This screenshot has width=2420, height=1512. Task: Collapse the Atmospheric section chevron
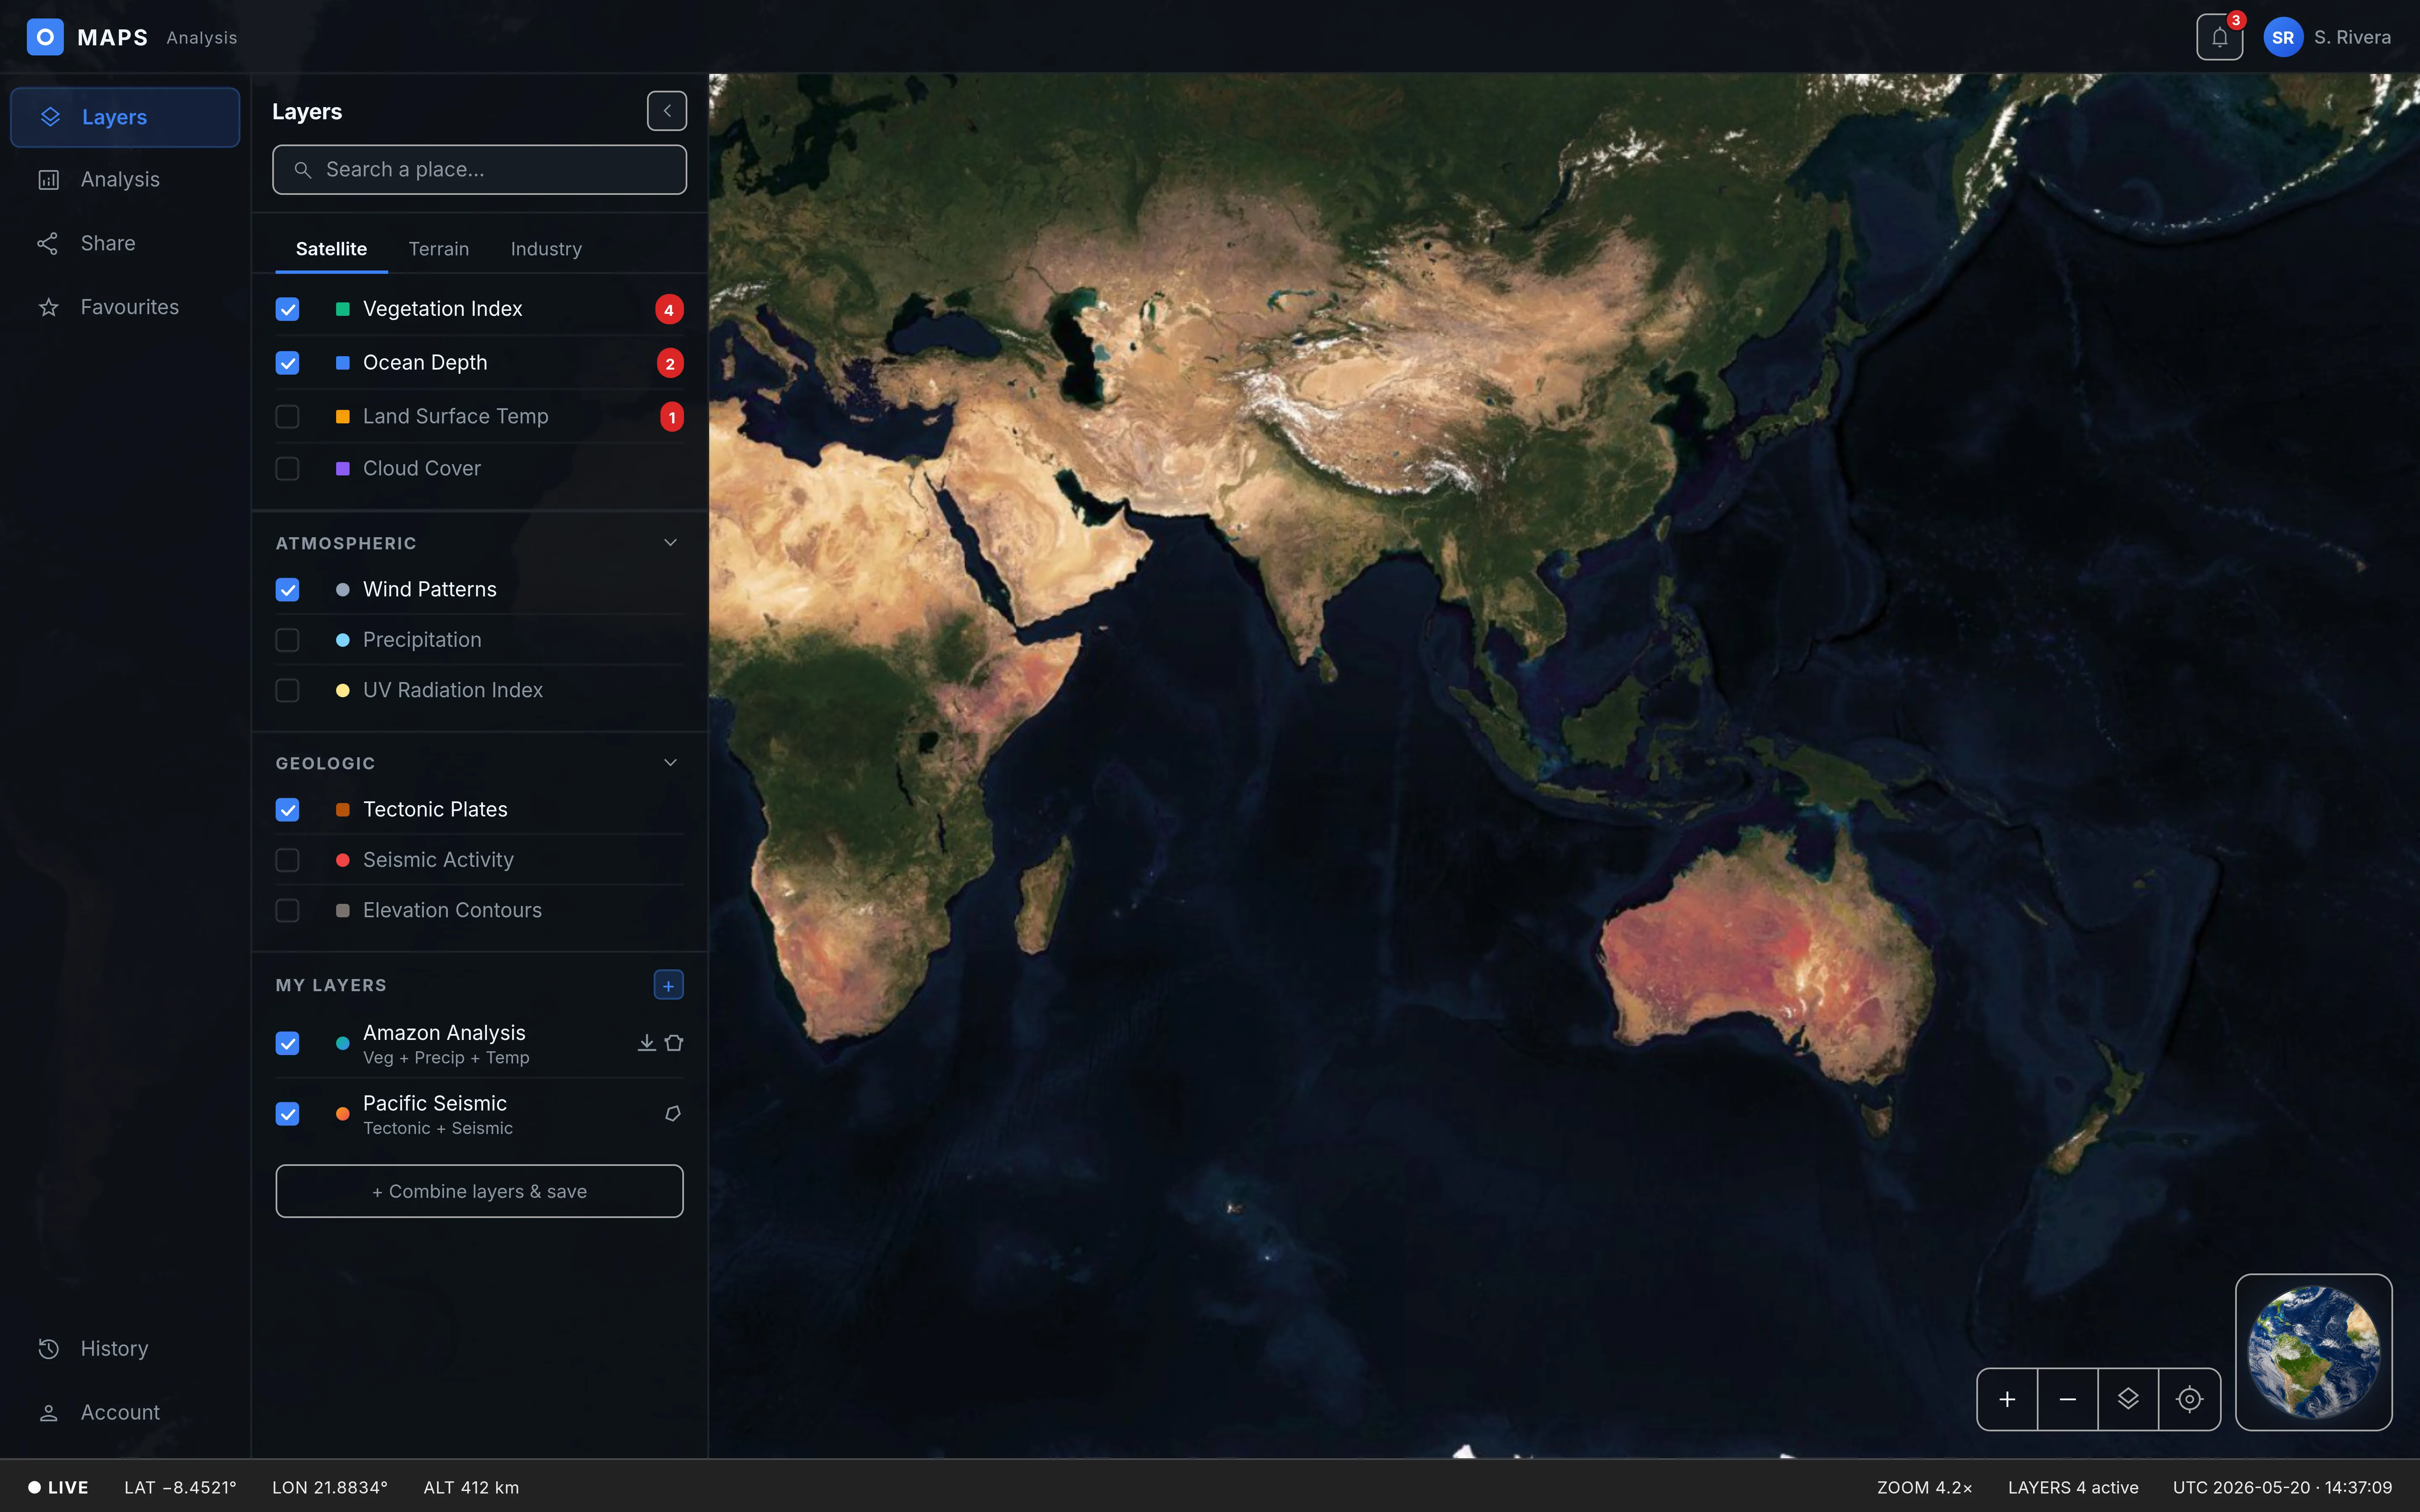coord(670,543)
